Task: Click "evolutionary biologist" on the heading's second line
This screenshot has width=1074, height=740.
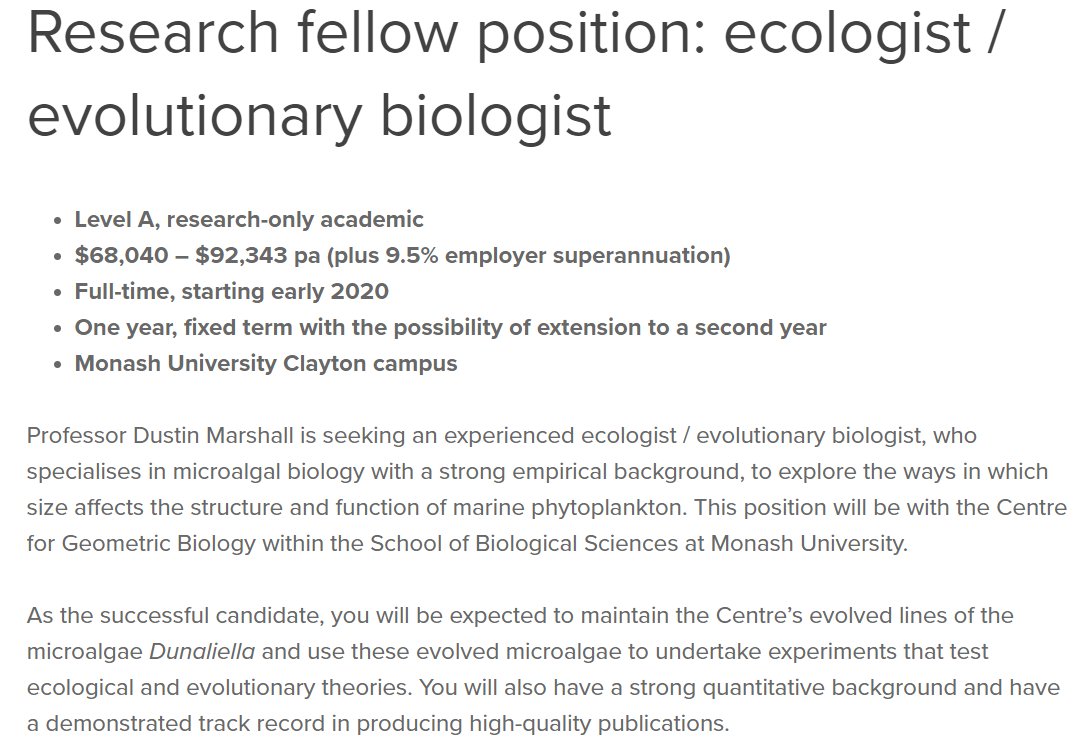Action: 319,114
